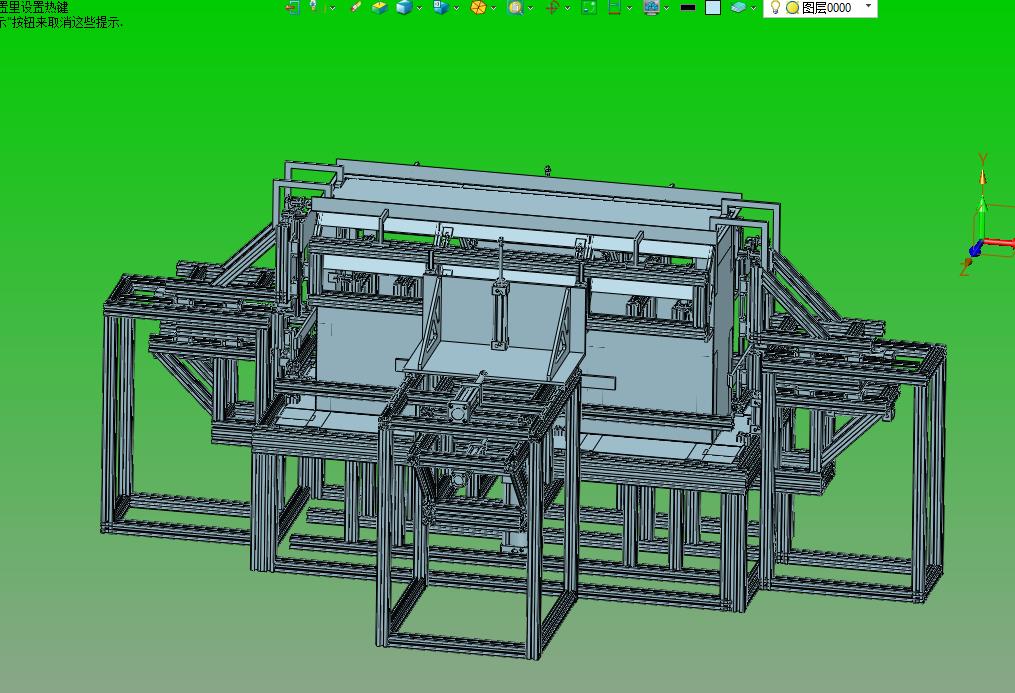Screen dimensions: 1015x693
Task: Click the green square sketch icon
Action: pos(589,8)
